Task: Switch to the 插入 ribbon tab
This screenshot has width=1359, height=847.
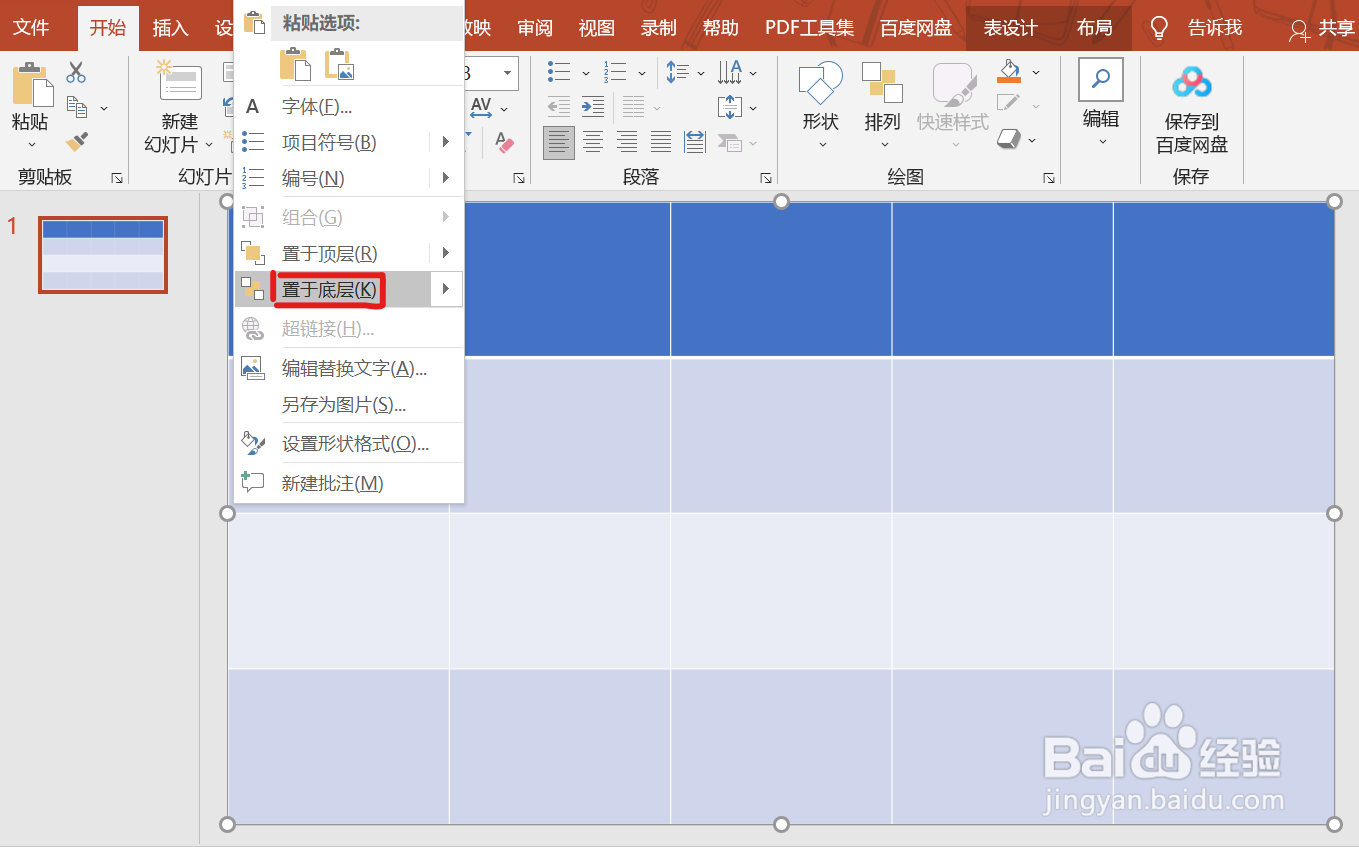Action: coord(170,28)
